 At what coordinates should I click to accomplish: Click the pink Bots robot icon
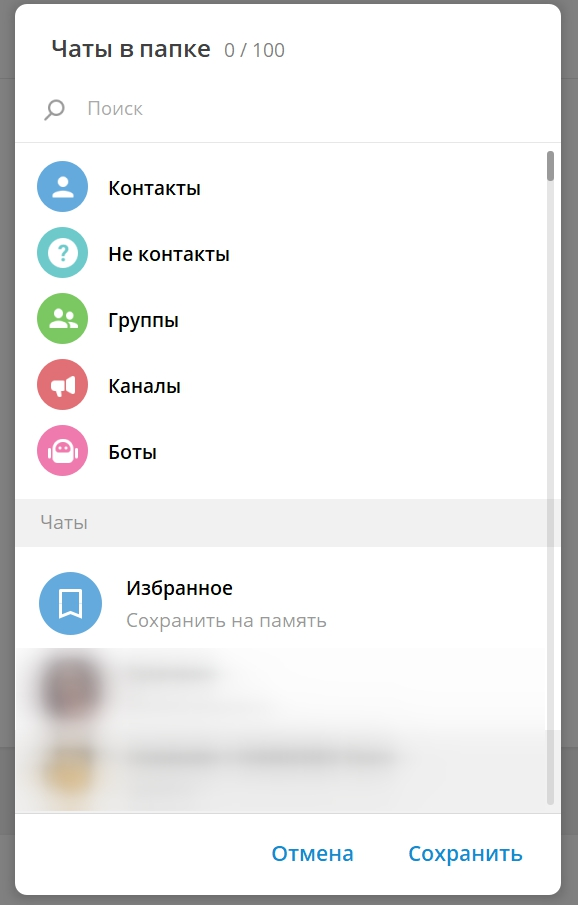coord(62,451)
